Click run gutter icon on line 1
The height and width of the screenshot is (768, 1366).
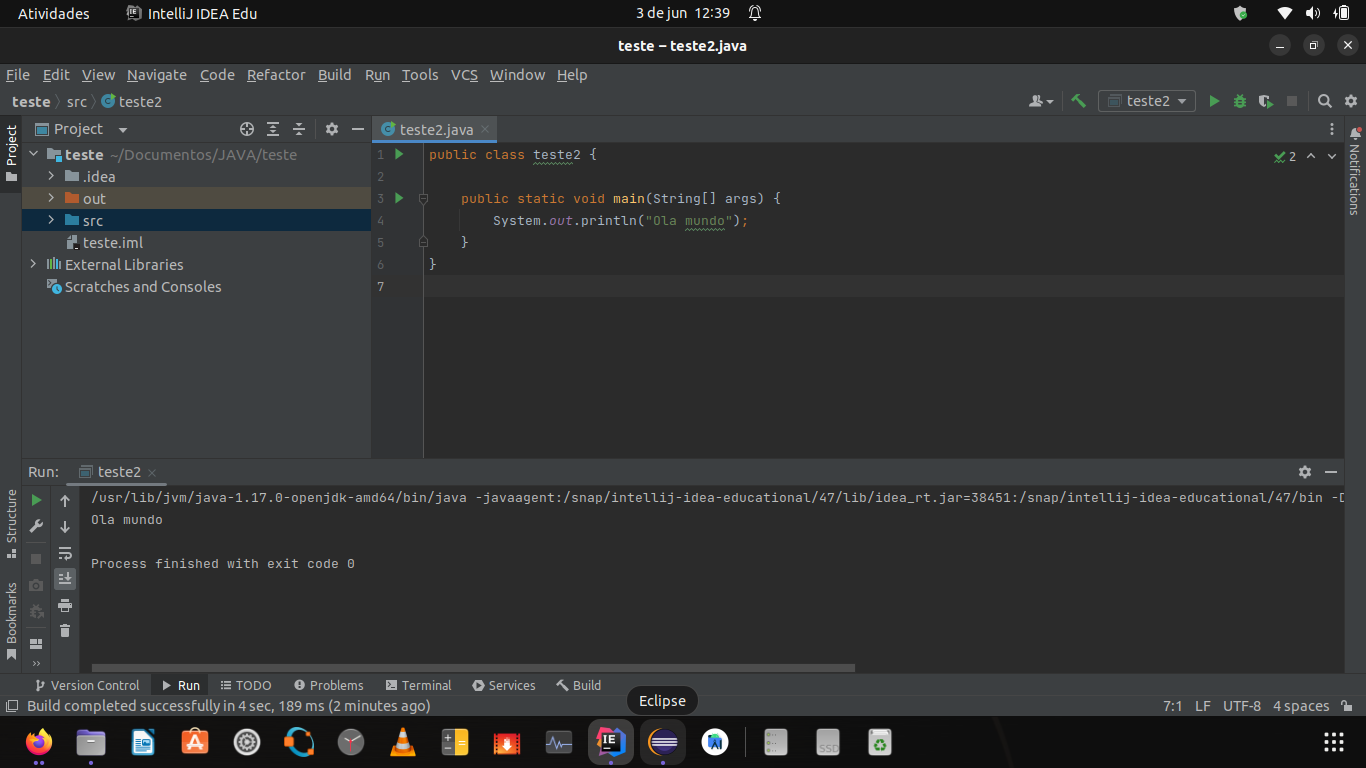[399, 154]
